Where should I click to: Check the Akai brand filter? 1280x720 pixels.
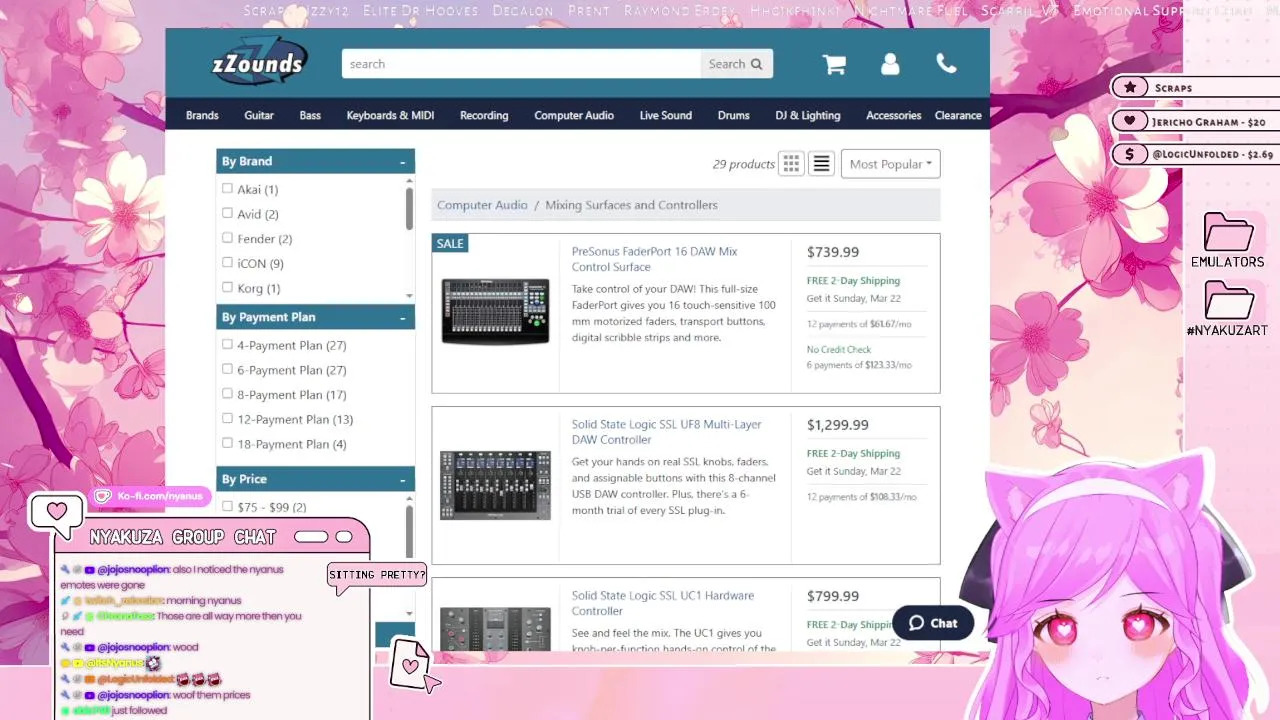coord(227,188)
